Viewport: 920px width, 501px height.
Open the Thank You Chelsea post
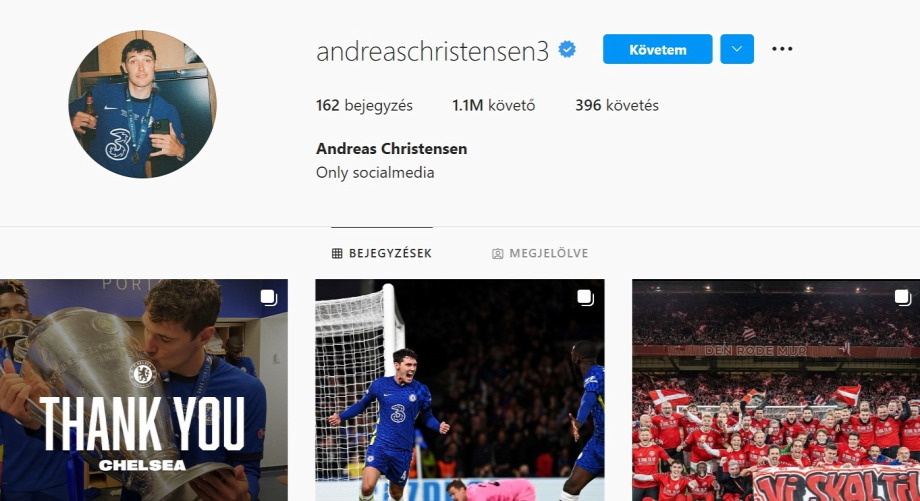click(x=144, y=390)
